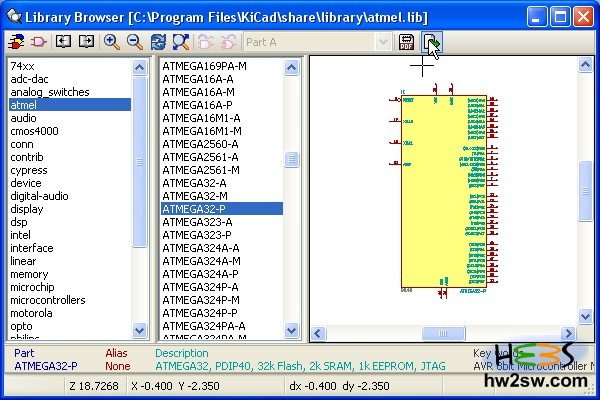The width and height of the screenshot is (600, 400).
Task: Zoom in on the component view
Action: point(111,42)
